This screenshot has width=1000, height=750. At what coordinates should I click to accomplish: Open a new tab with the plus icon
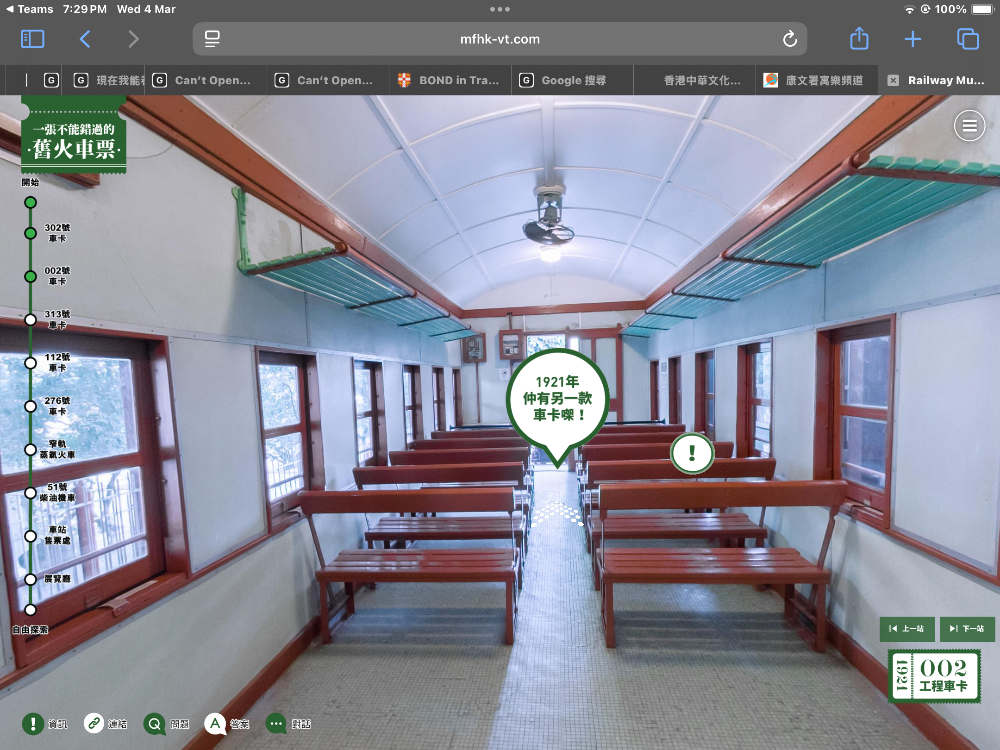pyautogui.click(x=913, y=39)
